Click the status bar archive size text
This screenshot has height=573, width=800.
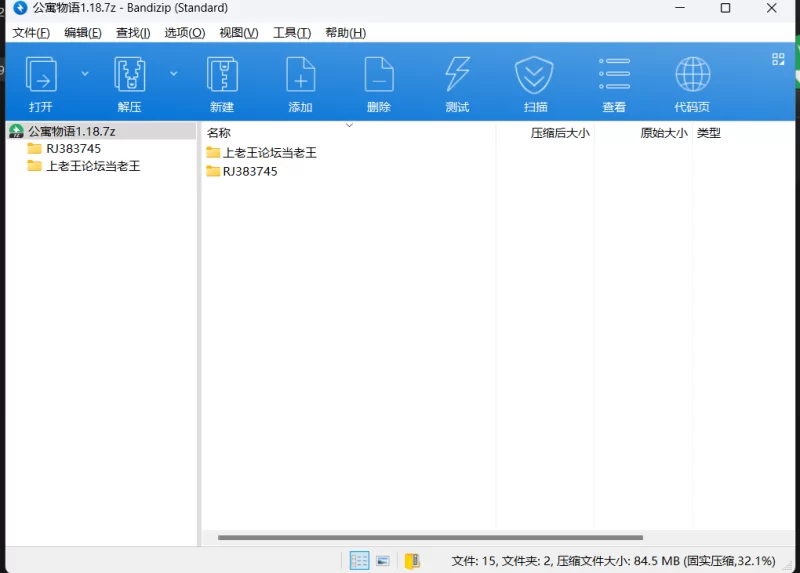(x=613, y=561)
